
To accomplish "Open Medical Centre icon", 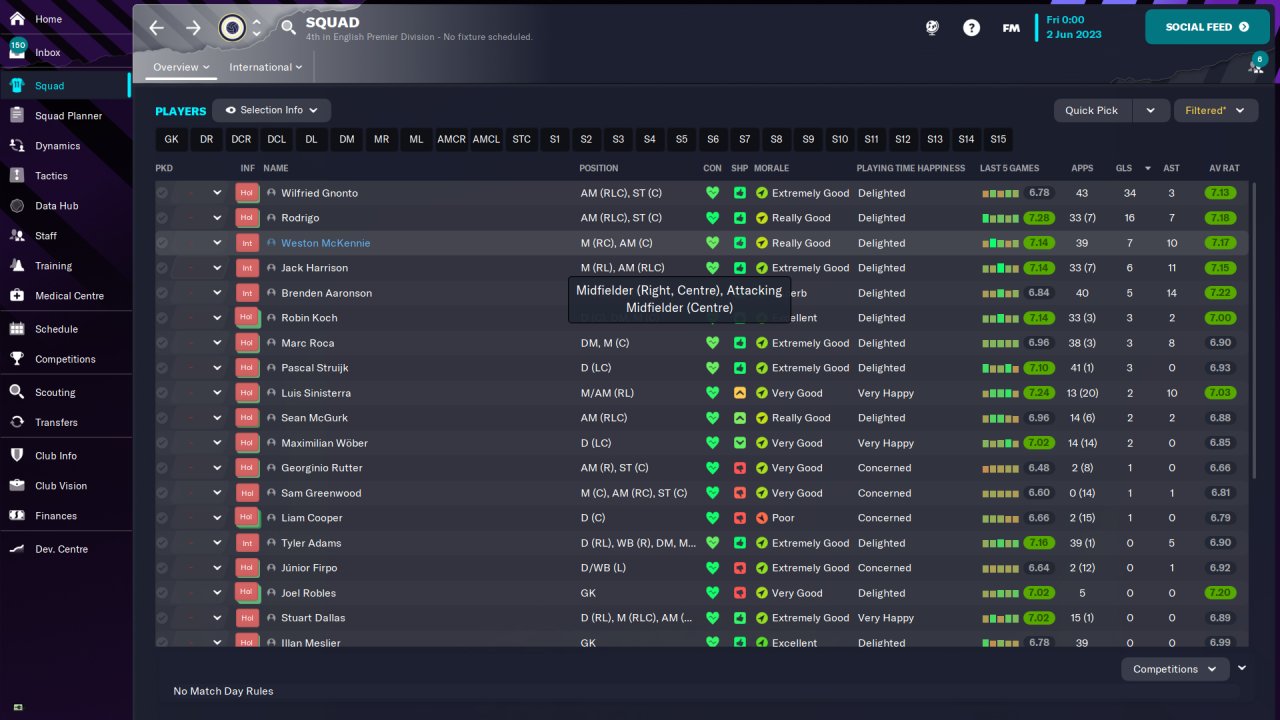I will pos(17,295).
